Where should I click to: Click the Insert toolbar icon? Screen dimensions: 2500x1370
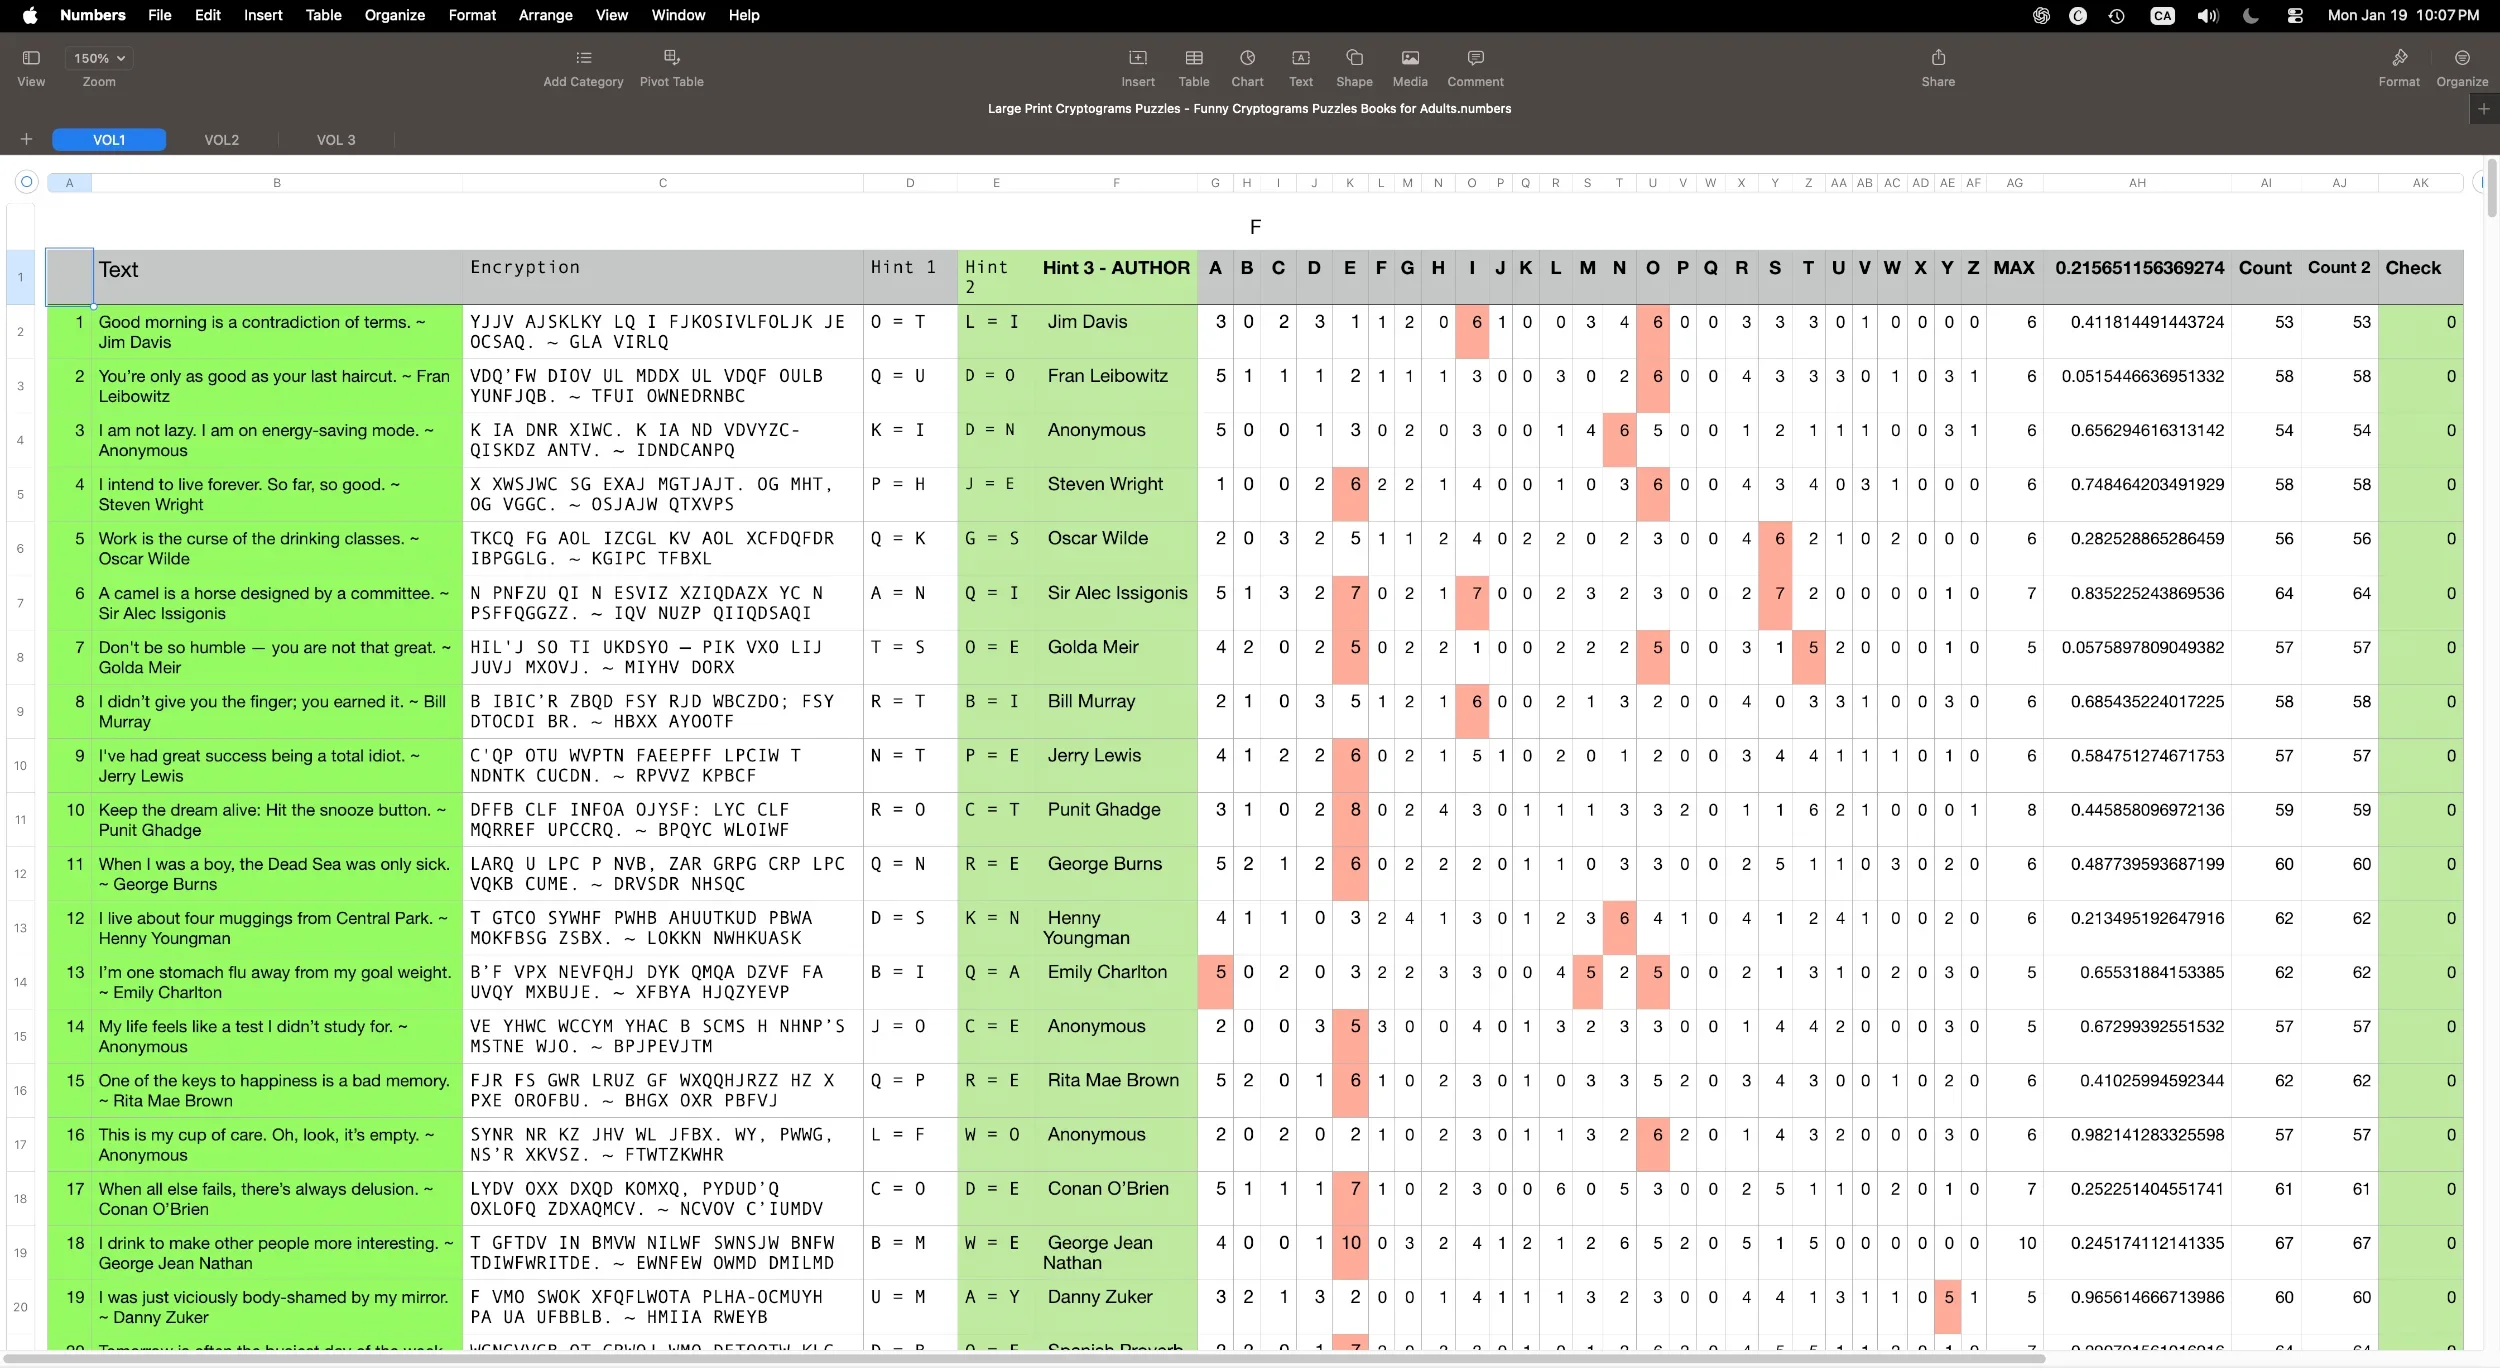[x=1137, y=59]
